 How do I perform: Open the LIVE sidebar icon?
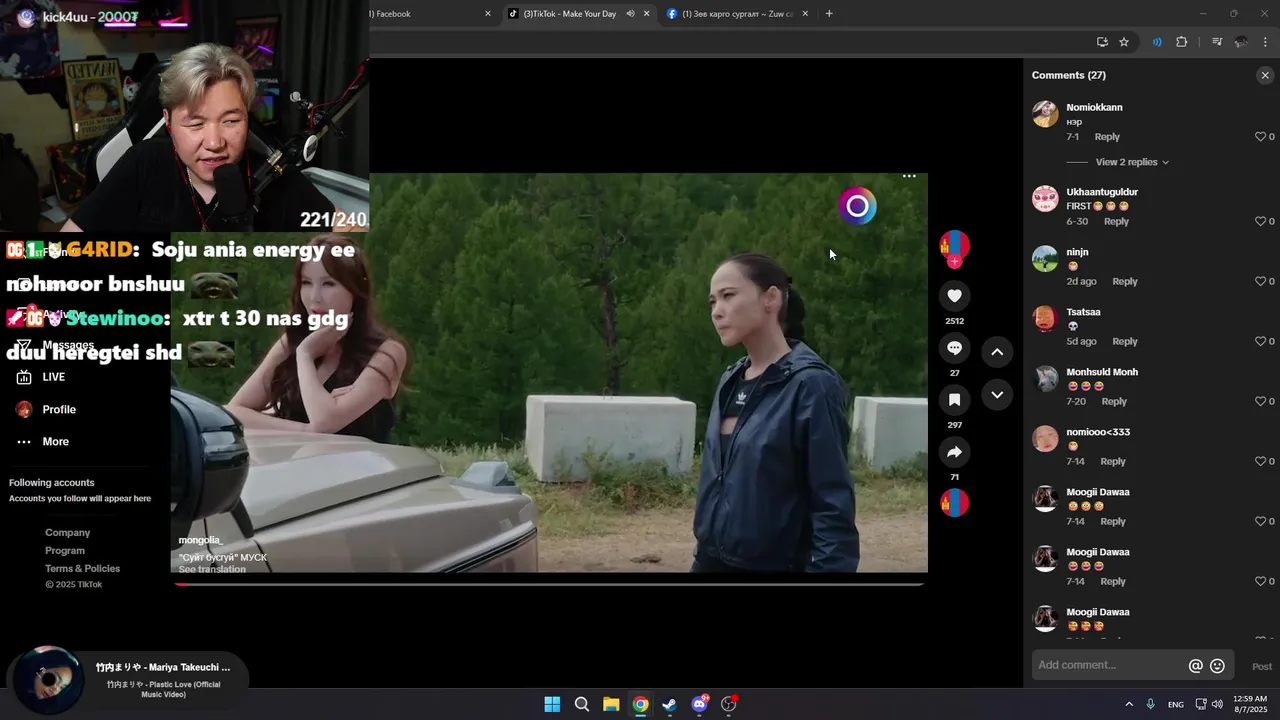[x=24, y=377]
